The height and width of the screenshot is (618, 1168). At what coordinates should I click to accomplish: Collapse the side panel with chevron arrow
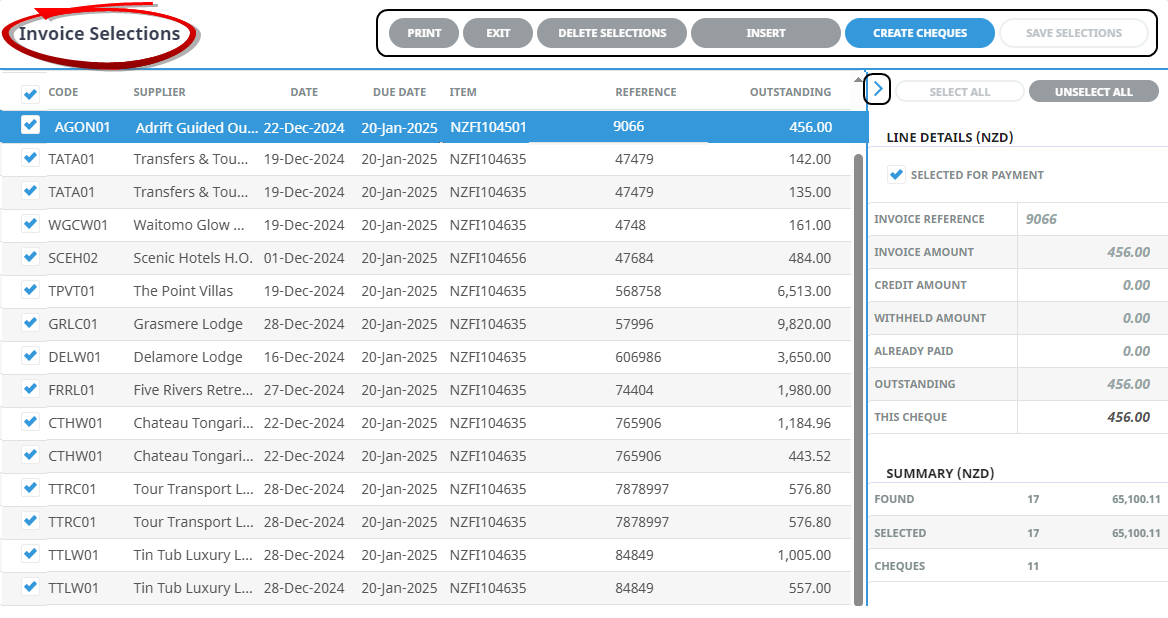tap(877, 89)
